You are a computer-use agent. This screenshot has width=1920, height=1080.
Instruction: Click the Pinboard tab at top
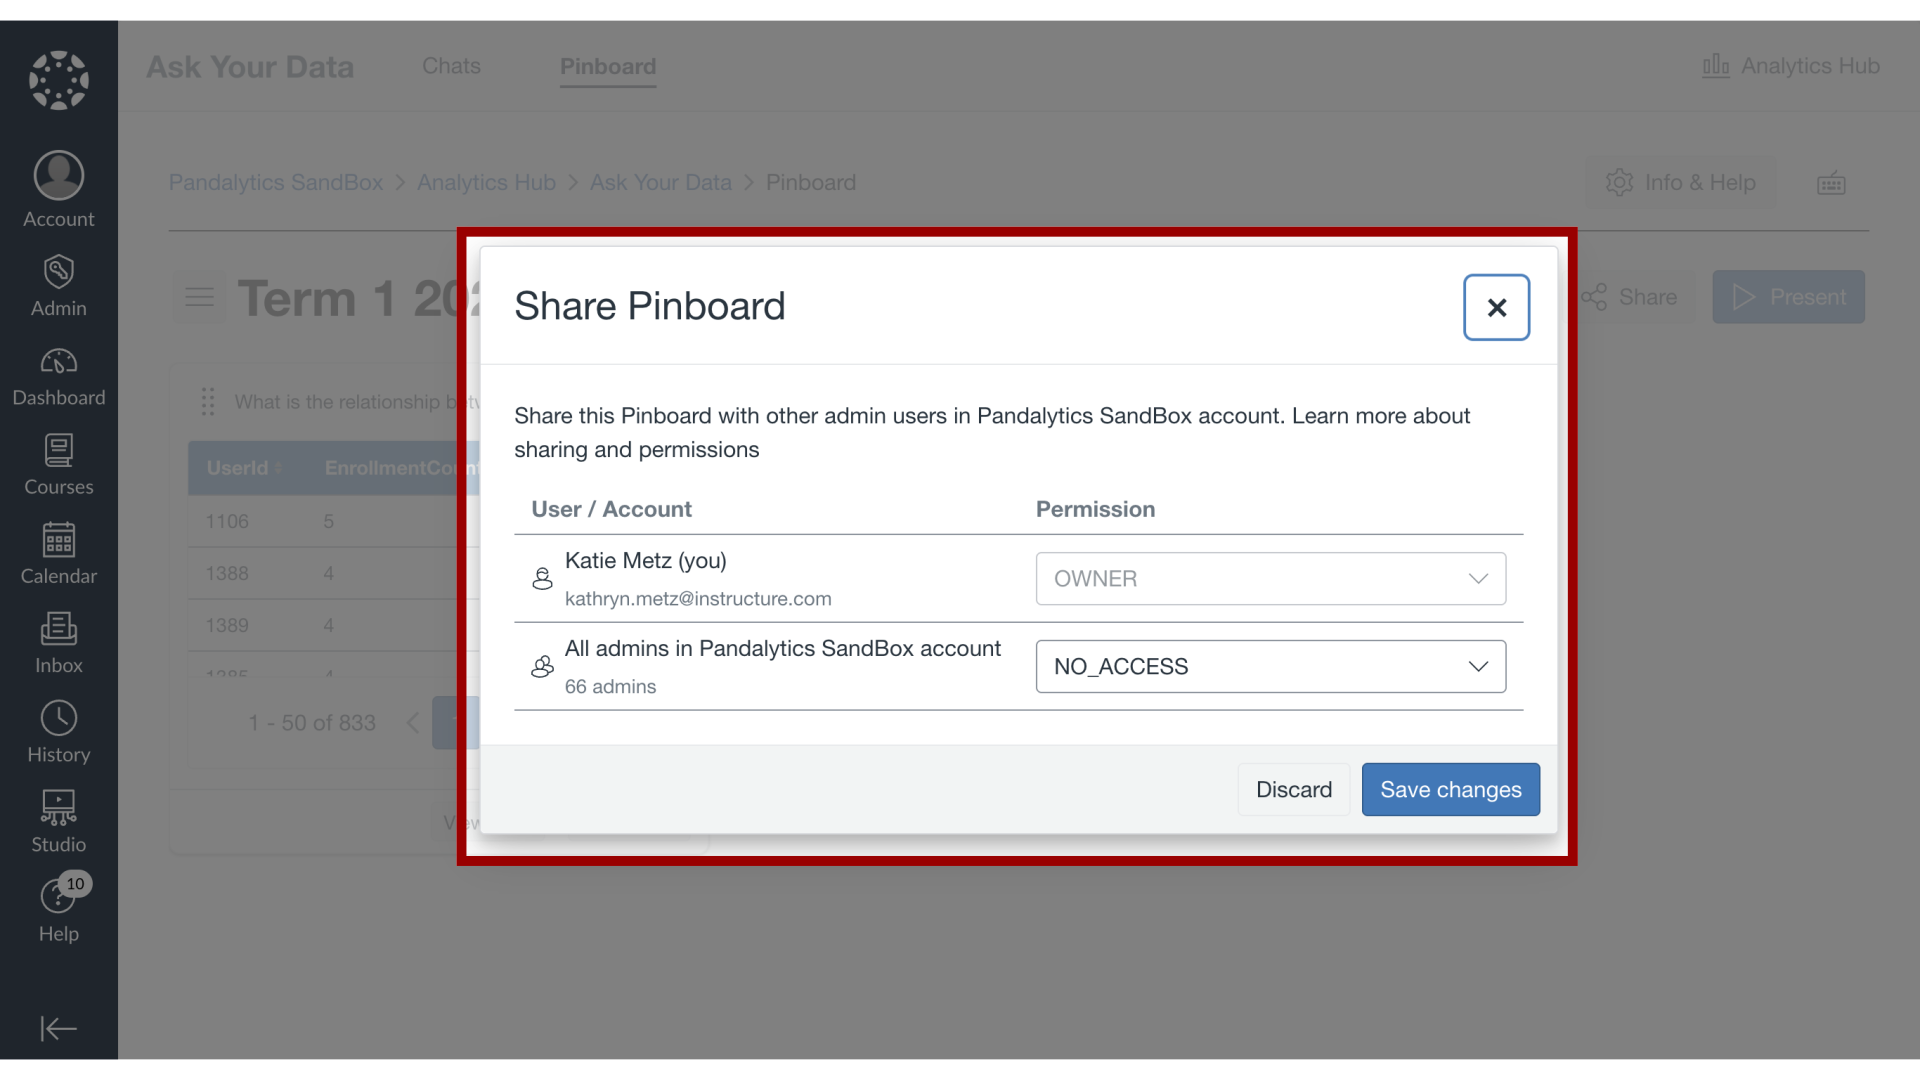point(608,65)
